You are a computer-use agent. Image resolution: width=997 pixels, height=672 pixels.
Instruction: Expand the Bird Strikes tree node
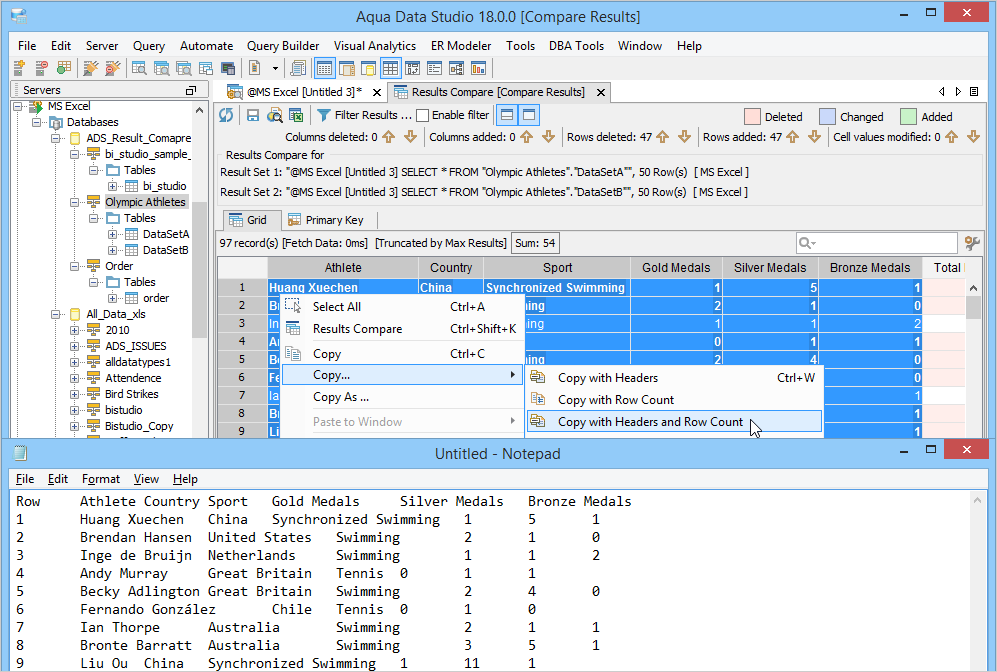[x=76, y=394]
